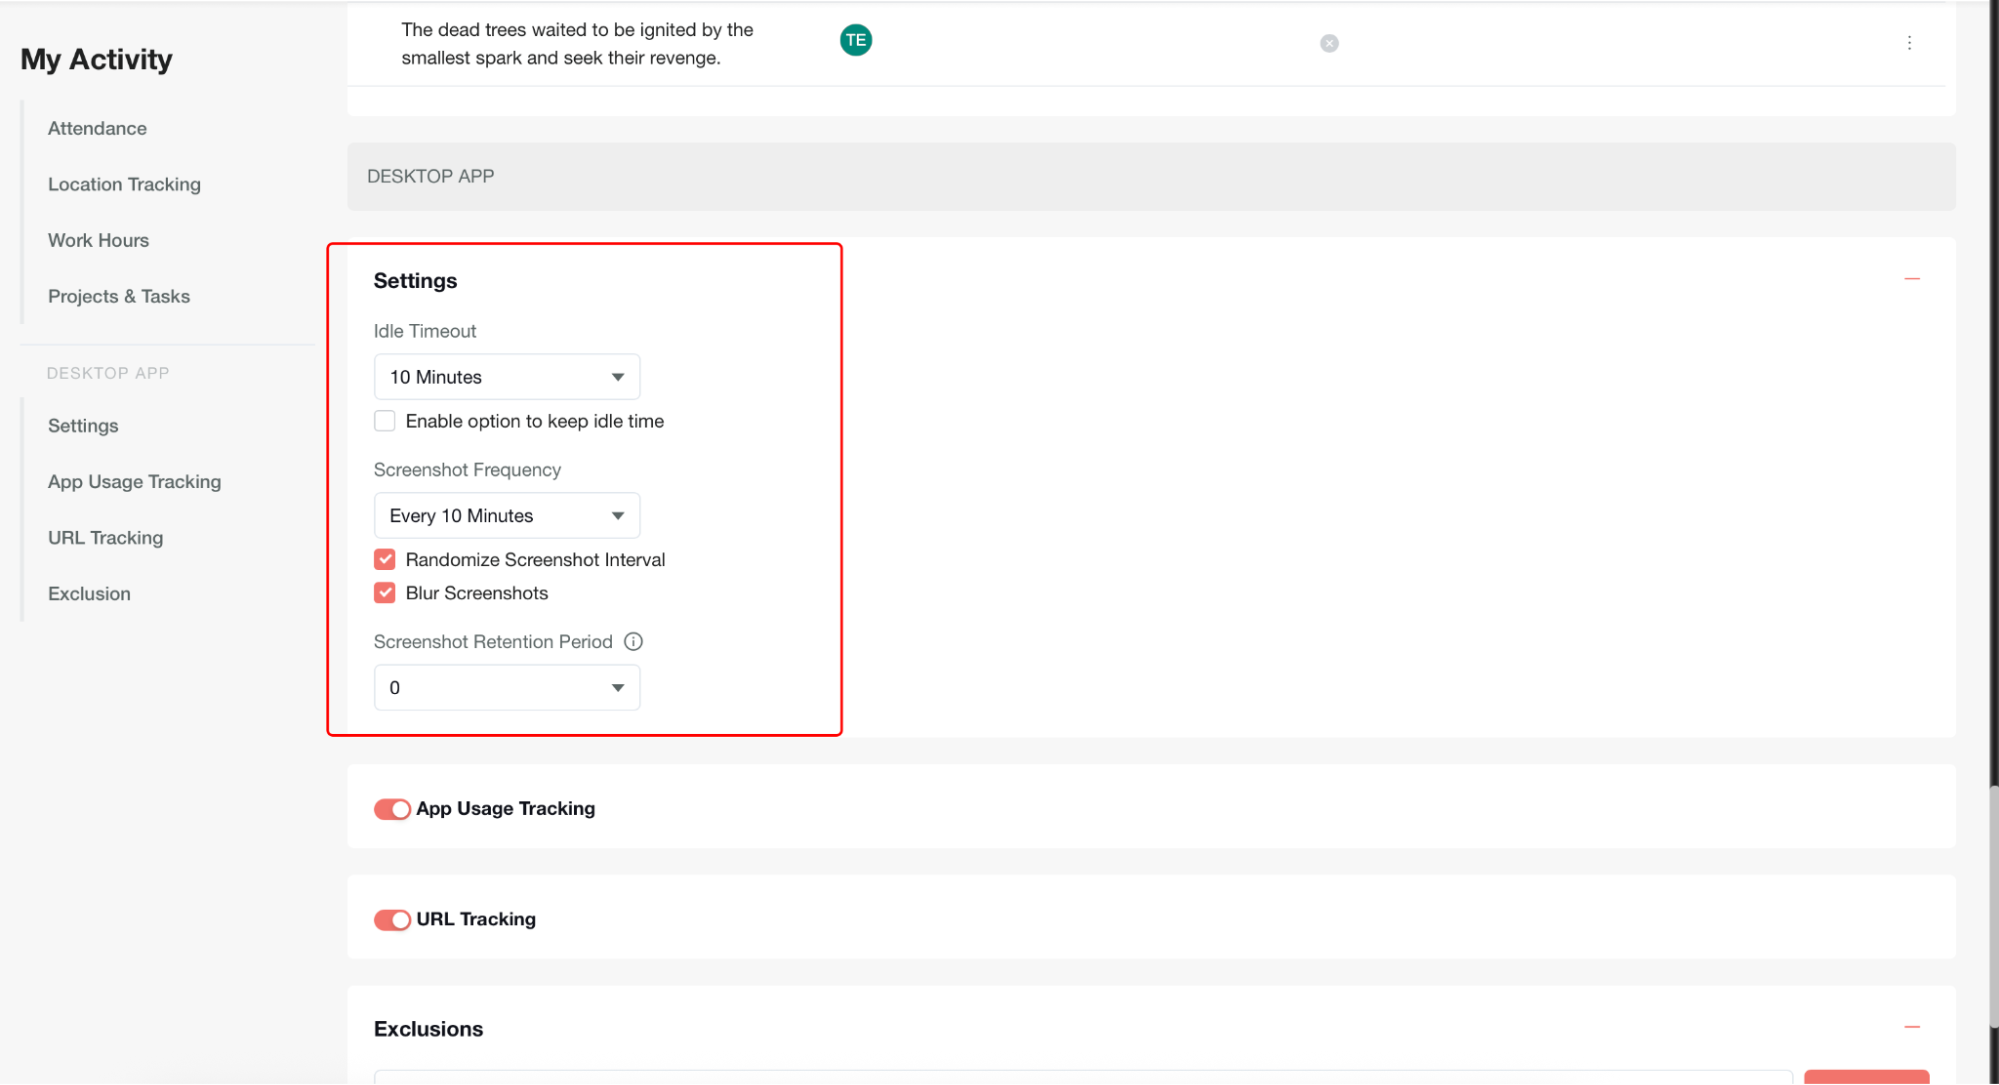Click the TE user avatar icon

coord(855,40)
